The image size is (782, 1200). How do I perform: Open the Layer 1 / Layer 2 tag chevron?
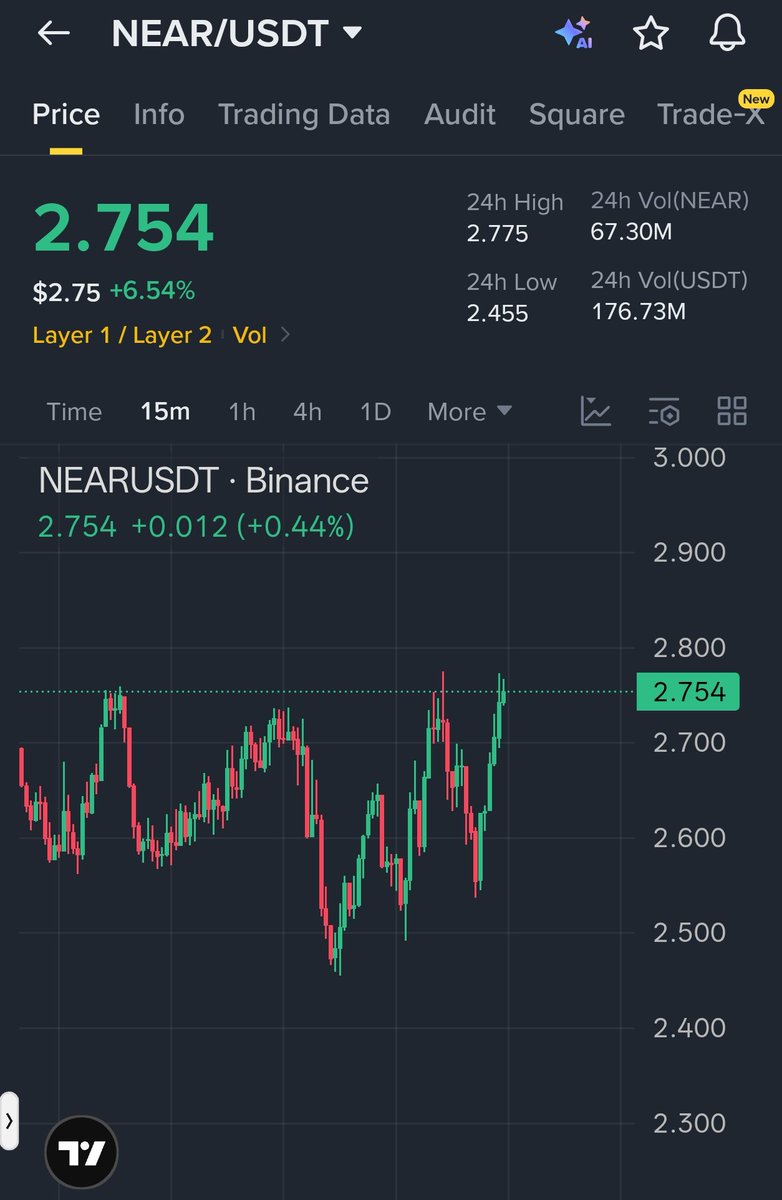pos(285,335)
